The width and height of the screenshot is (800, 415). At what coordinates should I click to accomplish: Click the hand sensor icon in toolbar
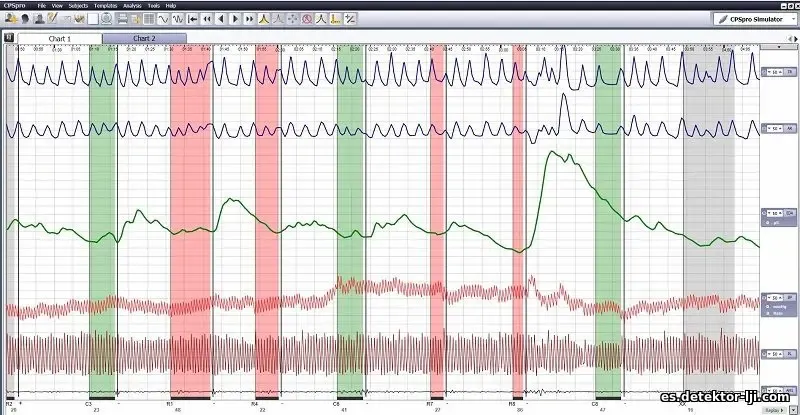click(x=79, y=19)
